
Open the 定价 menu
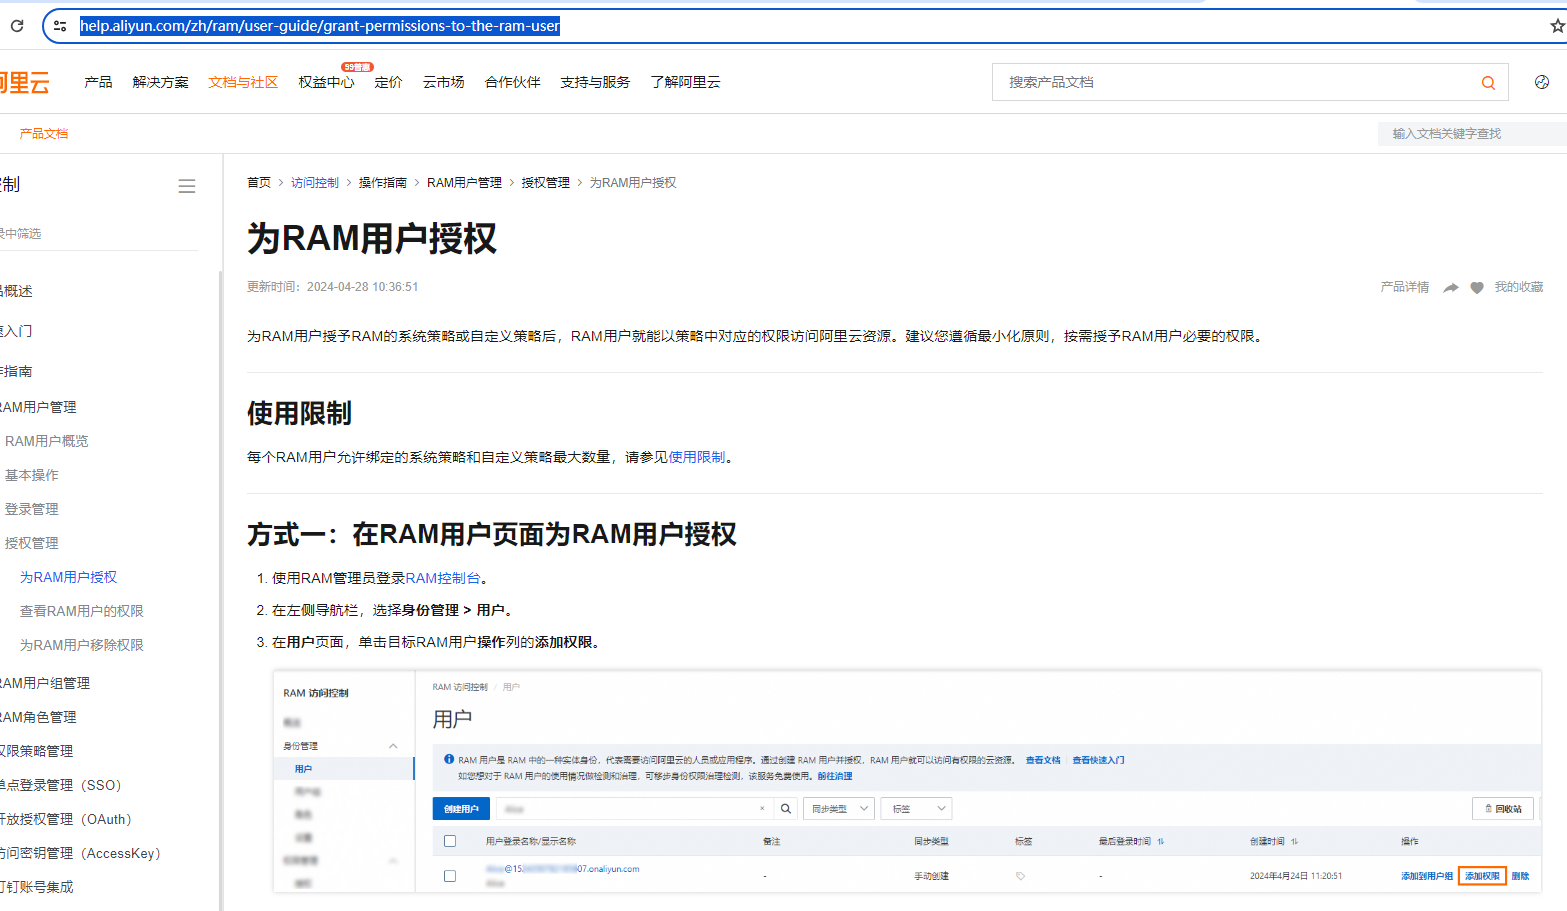click(x=388, y=82)
